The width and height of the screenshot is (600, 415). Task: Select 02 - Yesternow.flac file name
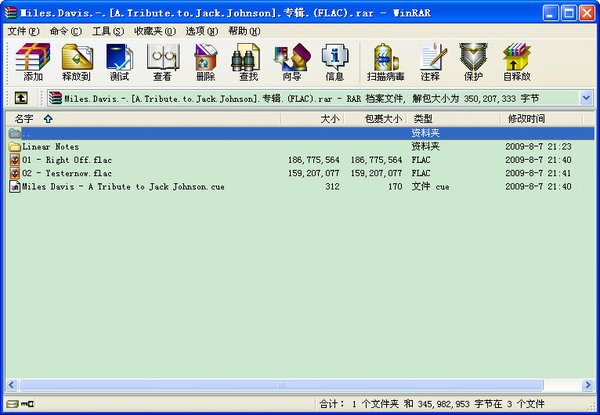coord(67,173)
